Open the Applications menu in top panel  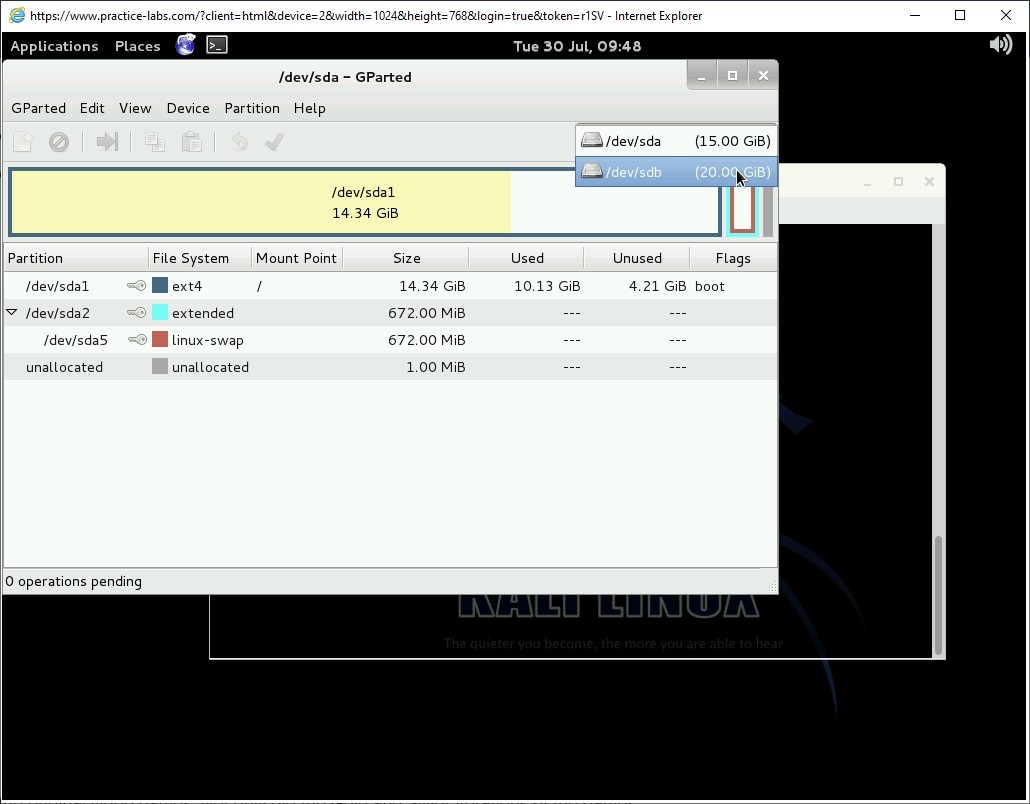click(54, 46)
